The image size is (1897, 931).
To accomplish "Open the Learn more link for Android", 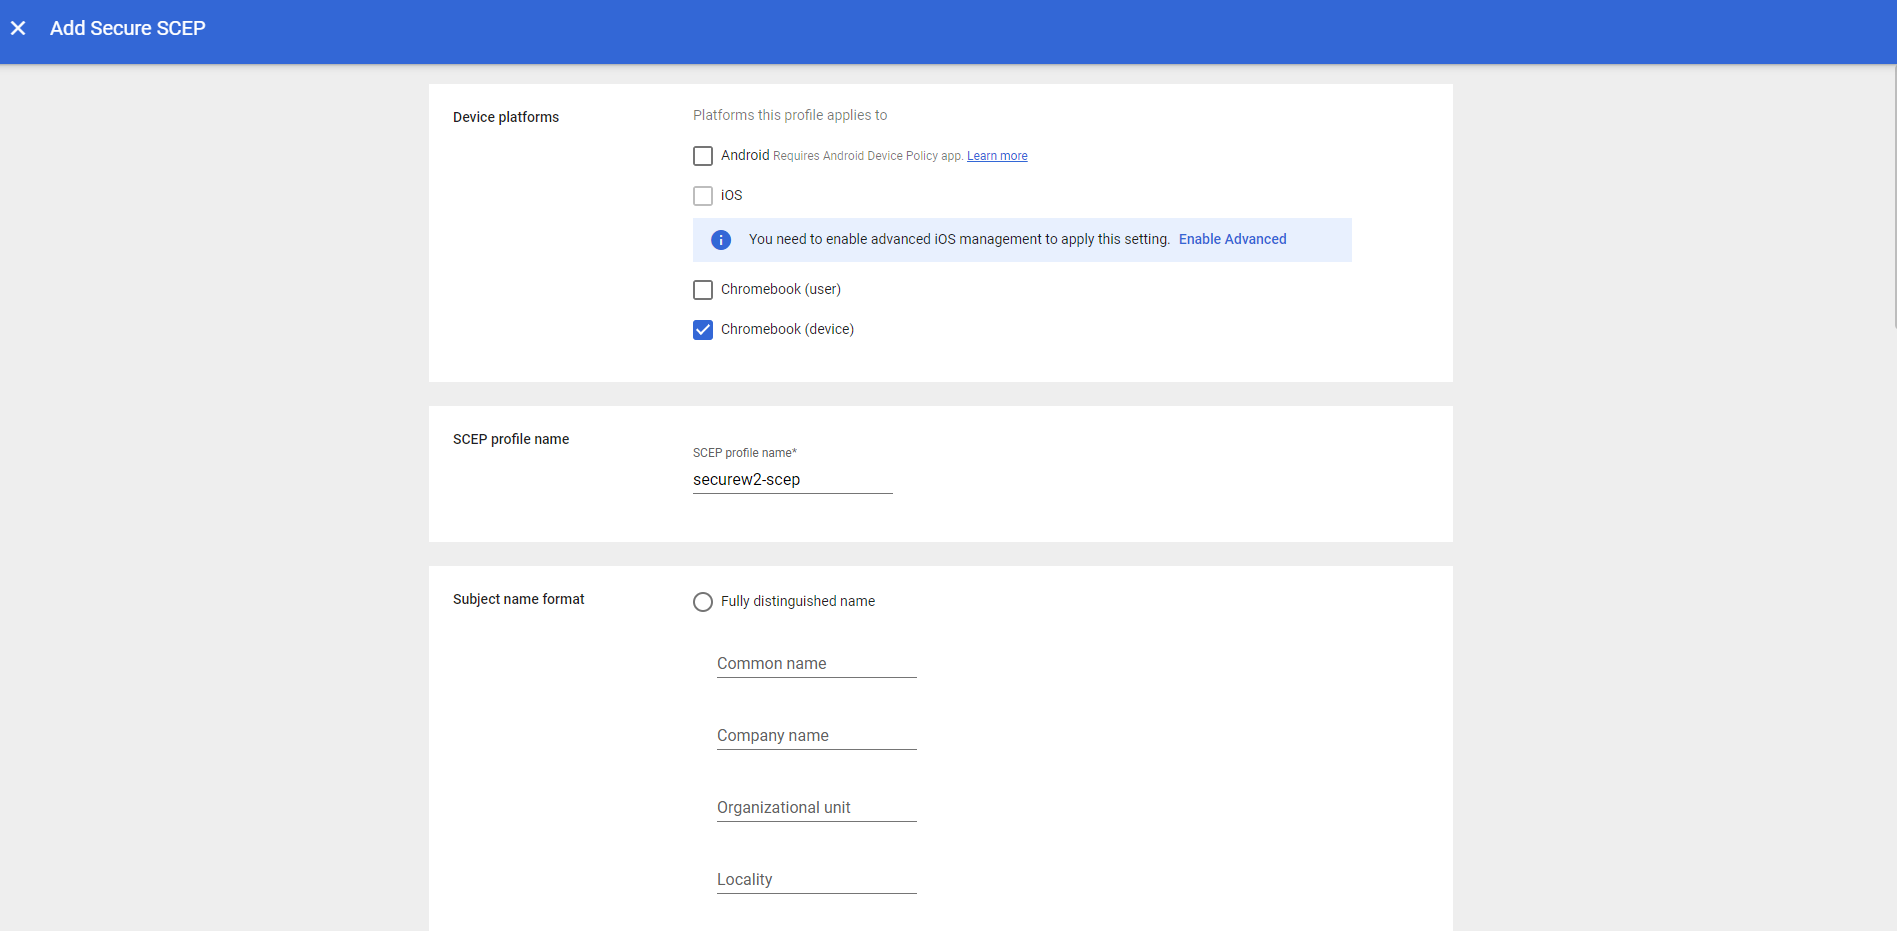I will (x=996, y=156).
